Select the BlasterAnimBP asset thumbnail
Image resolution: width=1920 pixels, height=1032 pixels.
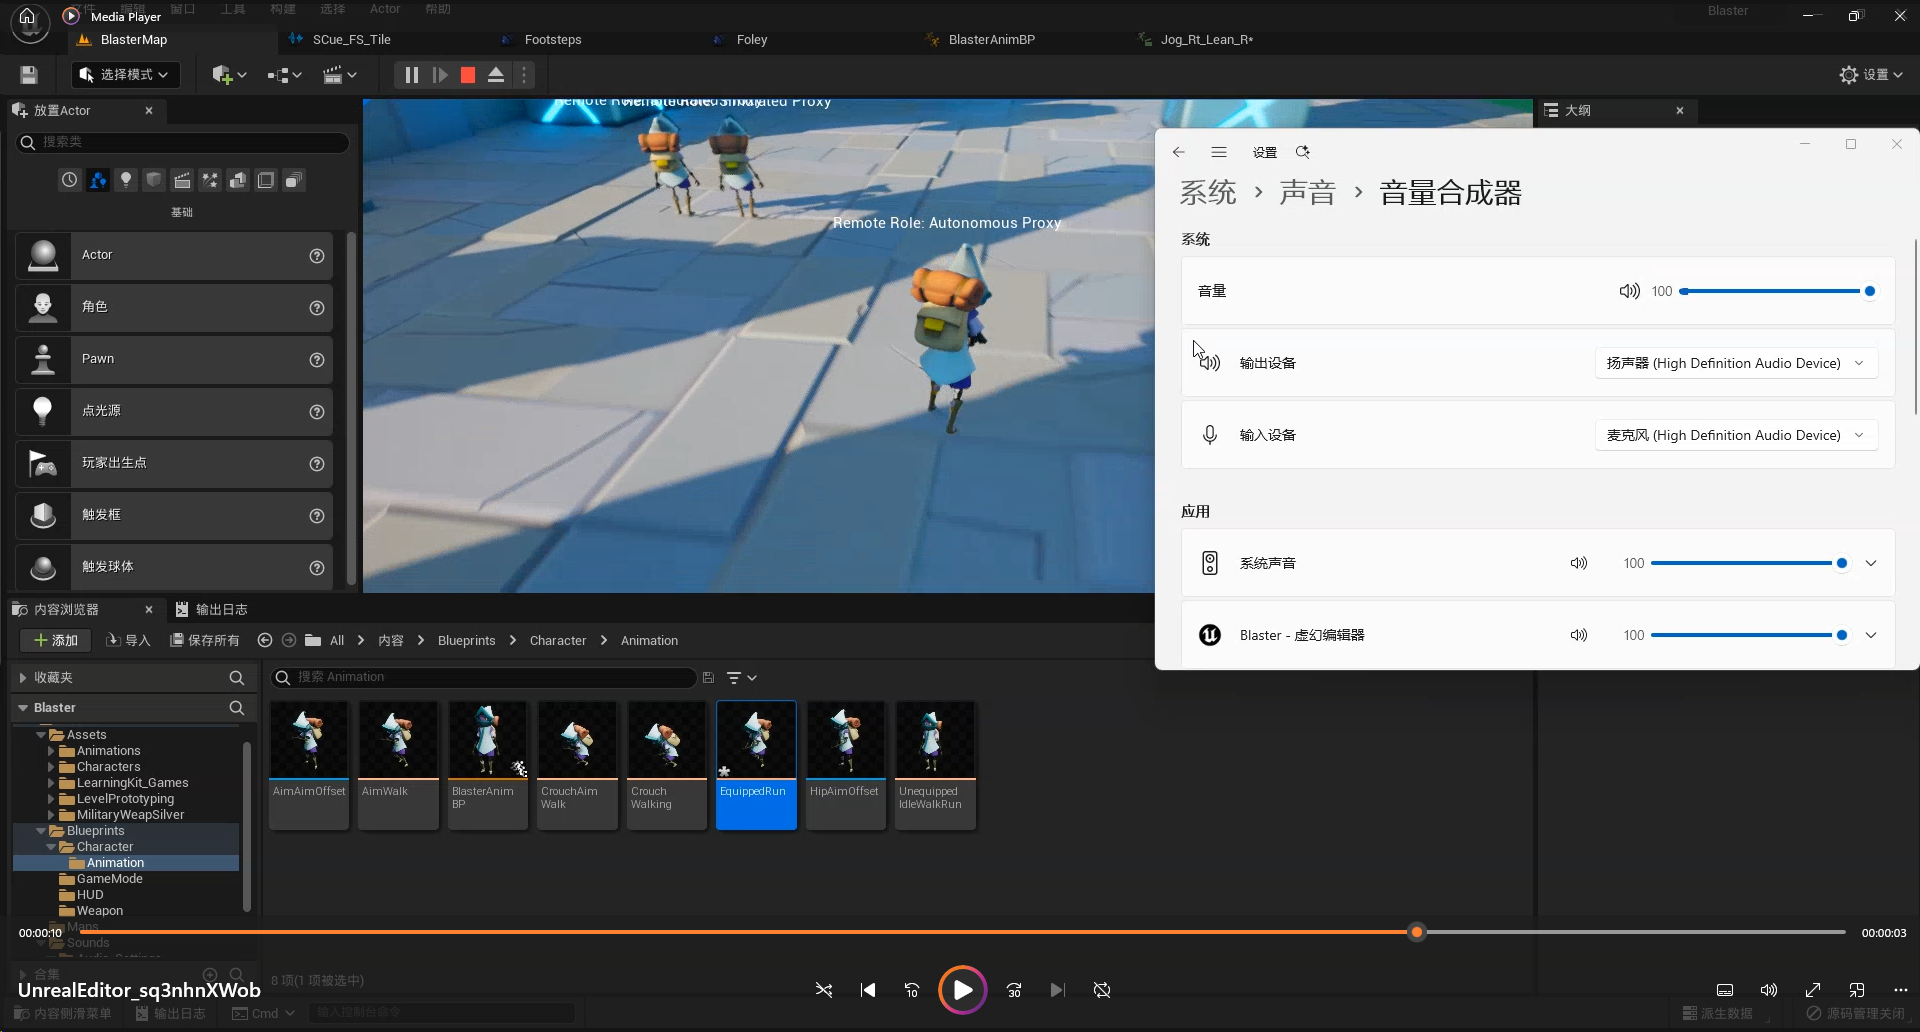487,765
